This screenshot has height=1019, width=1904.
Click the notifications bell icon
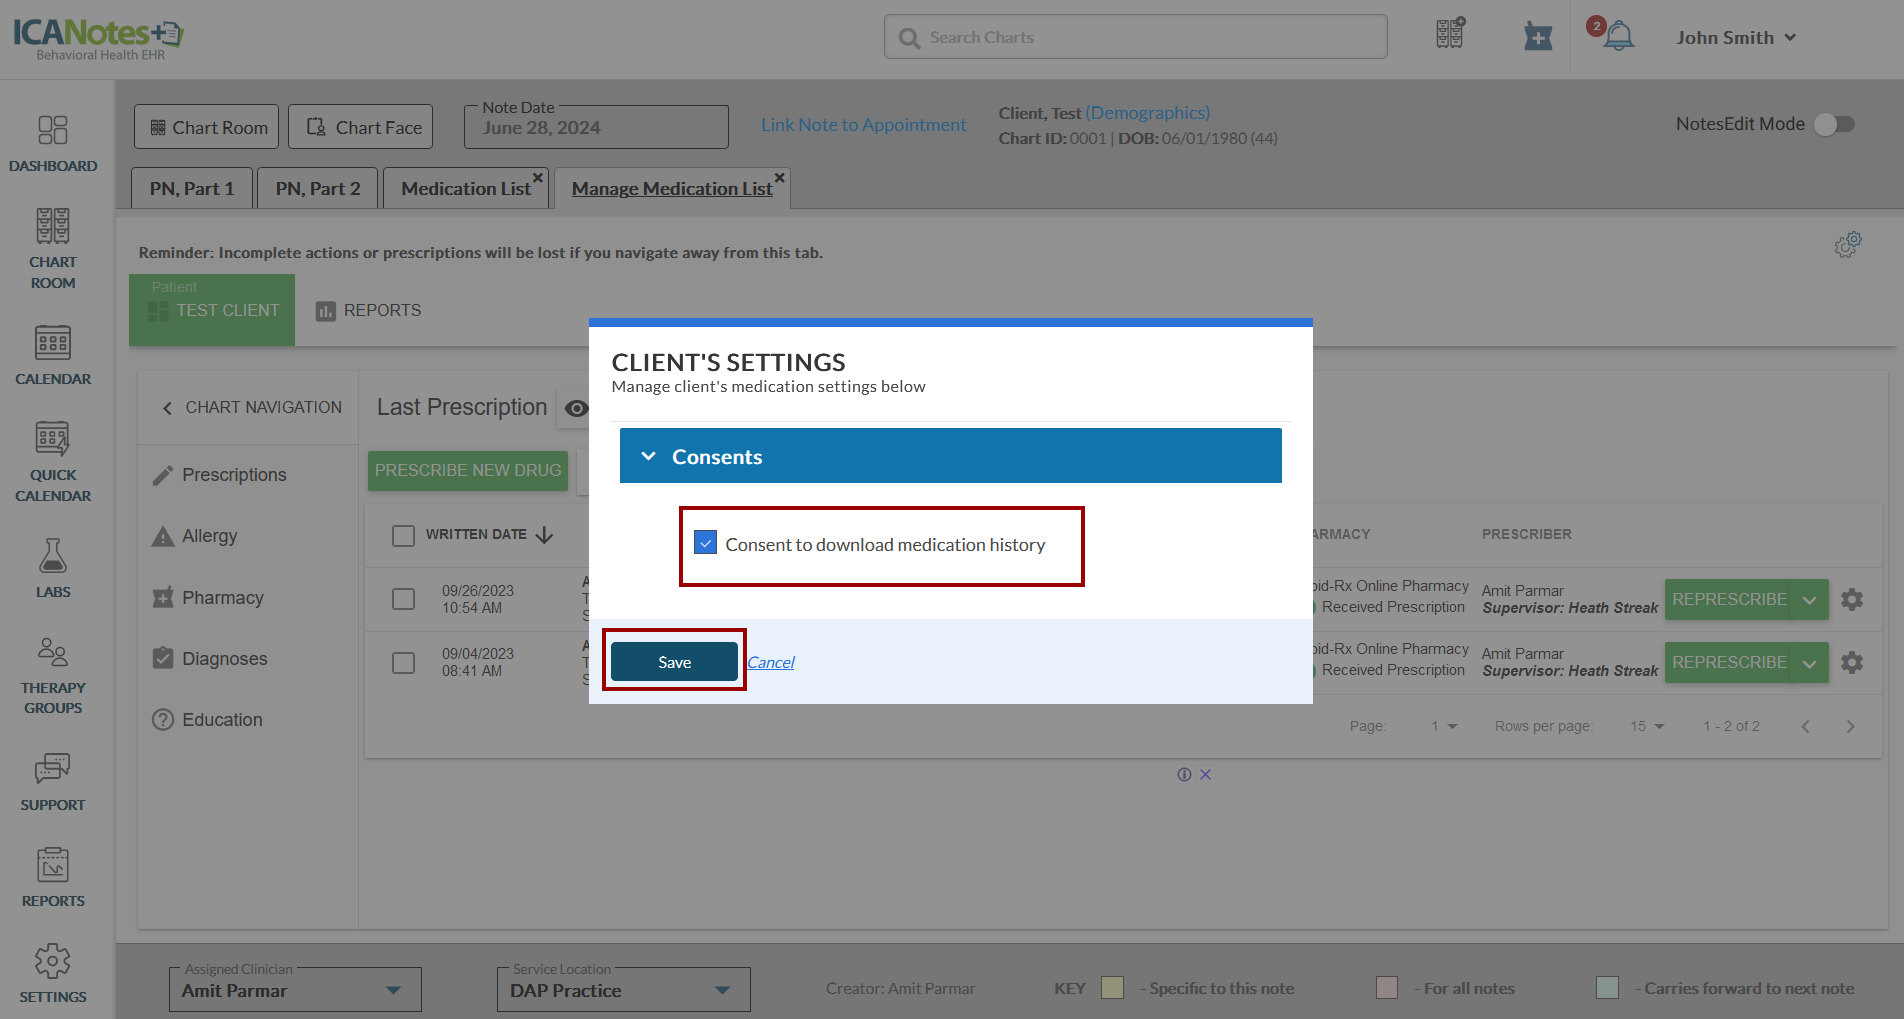click(x=1617, y=37)
